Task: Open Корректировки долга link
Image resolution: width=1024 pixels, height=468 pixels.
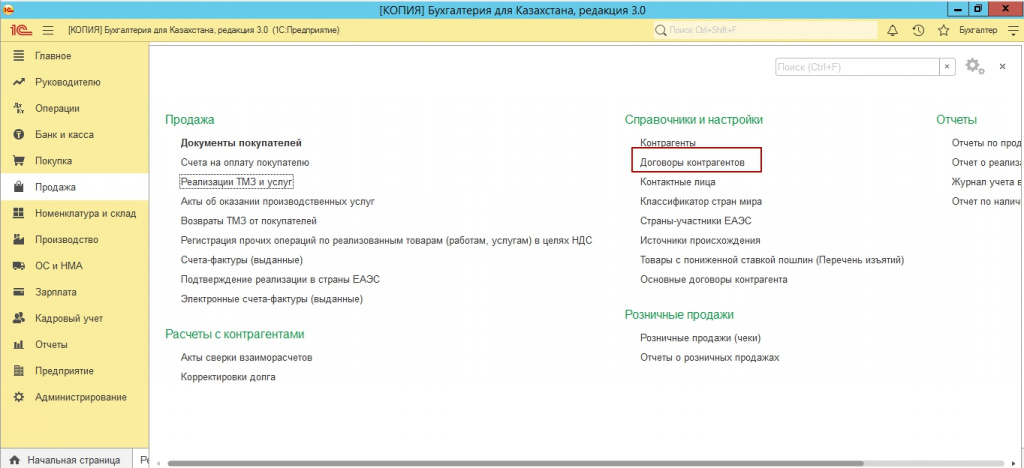Action: [228, 377]
